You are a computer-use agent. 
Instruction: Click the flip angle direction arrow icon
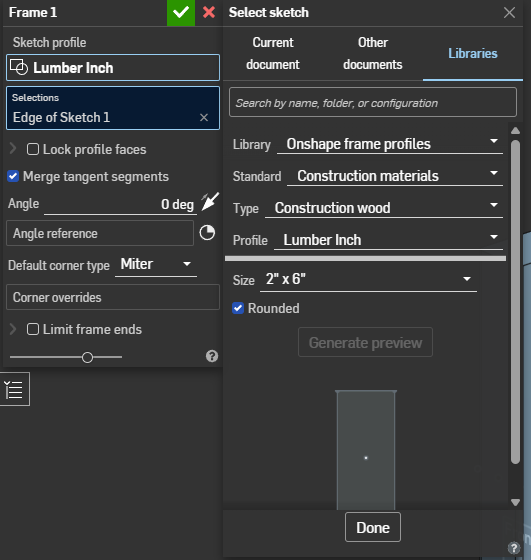210,202
